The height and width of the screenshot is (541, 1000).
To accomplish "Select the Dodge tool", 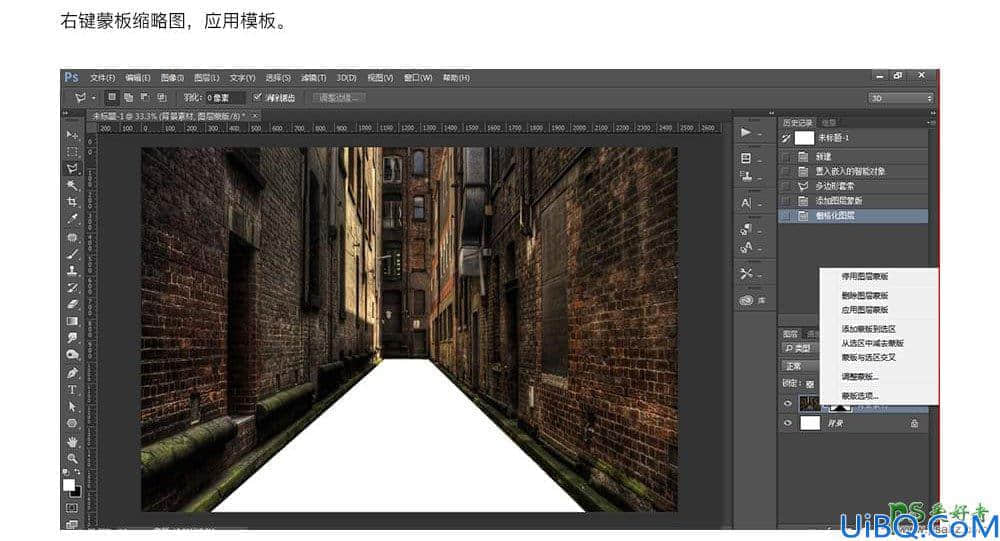I will click(x=72, y=354).
